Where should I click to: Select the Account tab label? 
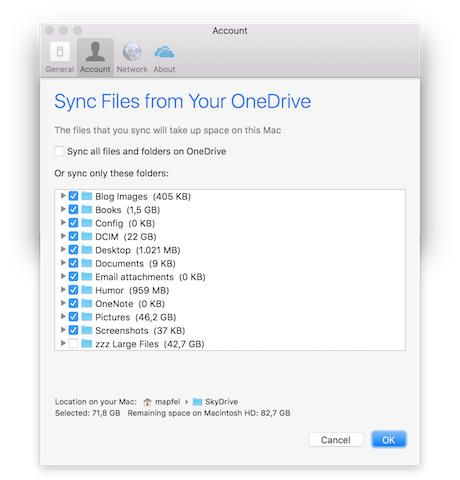[95, 69]
